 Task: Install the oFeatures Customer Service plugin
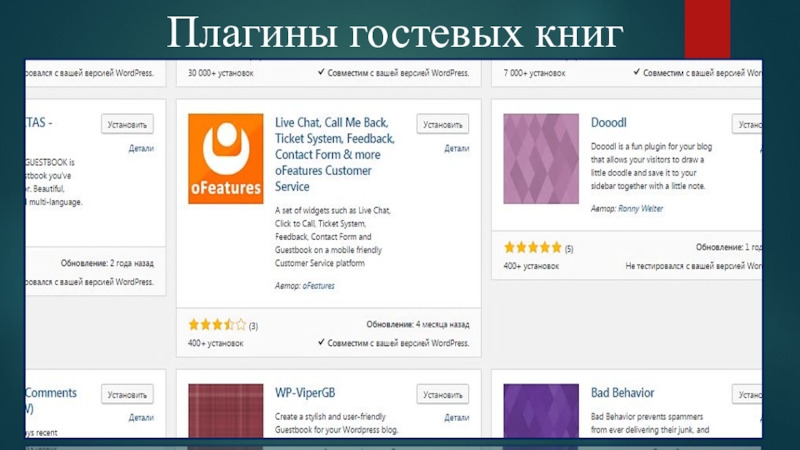[442, 124]
